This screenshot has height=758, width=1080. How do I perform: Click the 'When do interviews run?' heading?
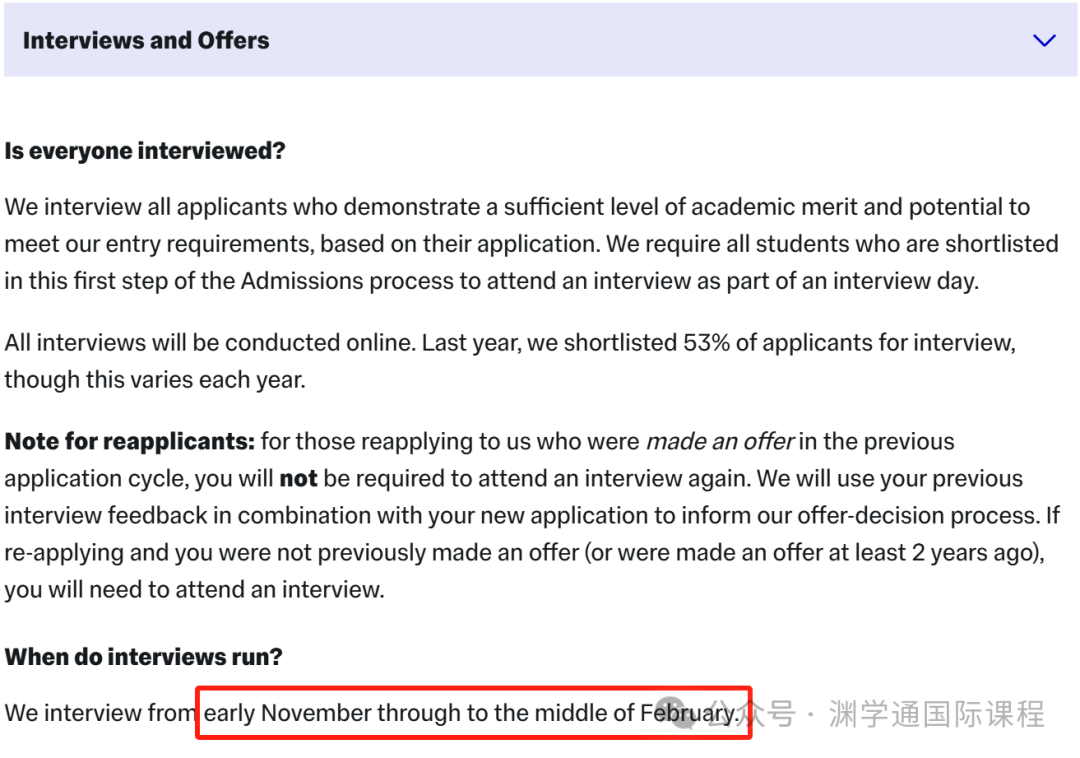[x=143, y=657]
